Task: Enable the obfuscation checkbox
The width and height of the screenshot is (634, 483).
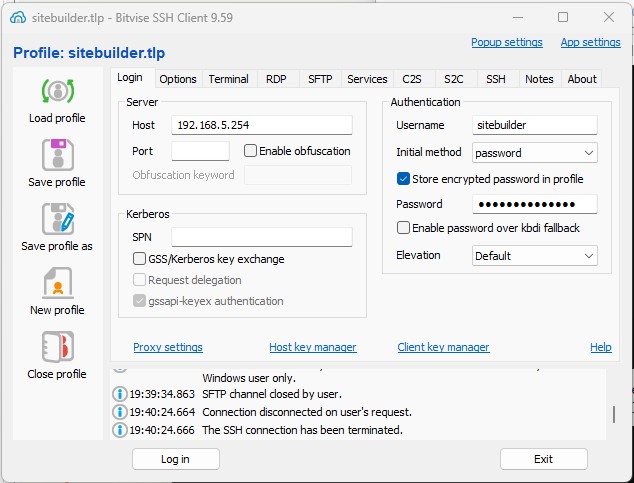Action: [x=250, y=151]
